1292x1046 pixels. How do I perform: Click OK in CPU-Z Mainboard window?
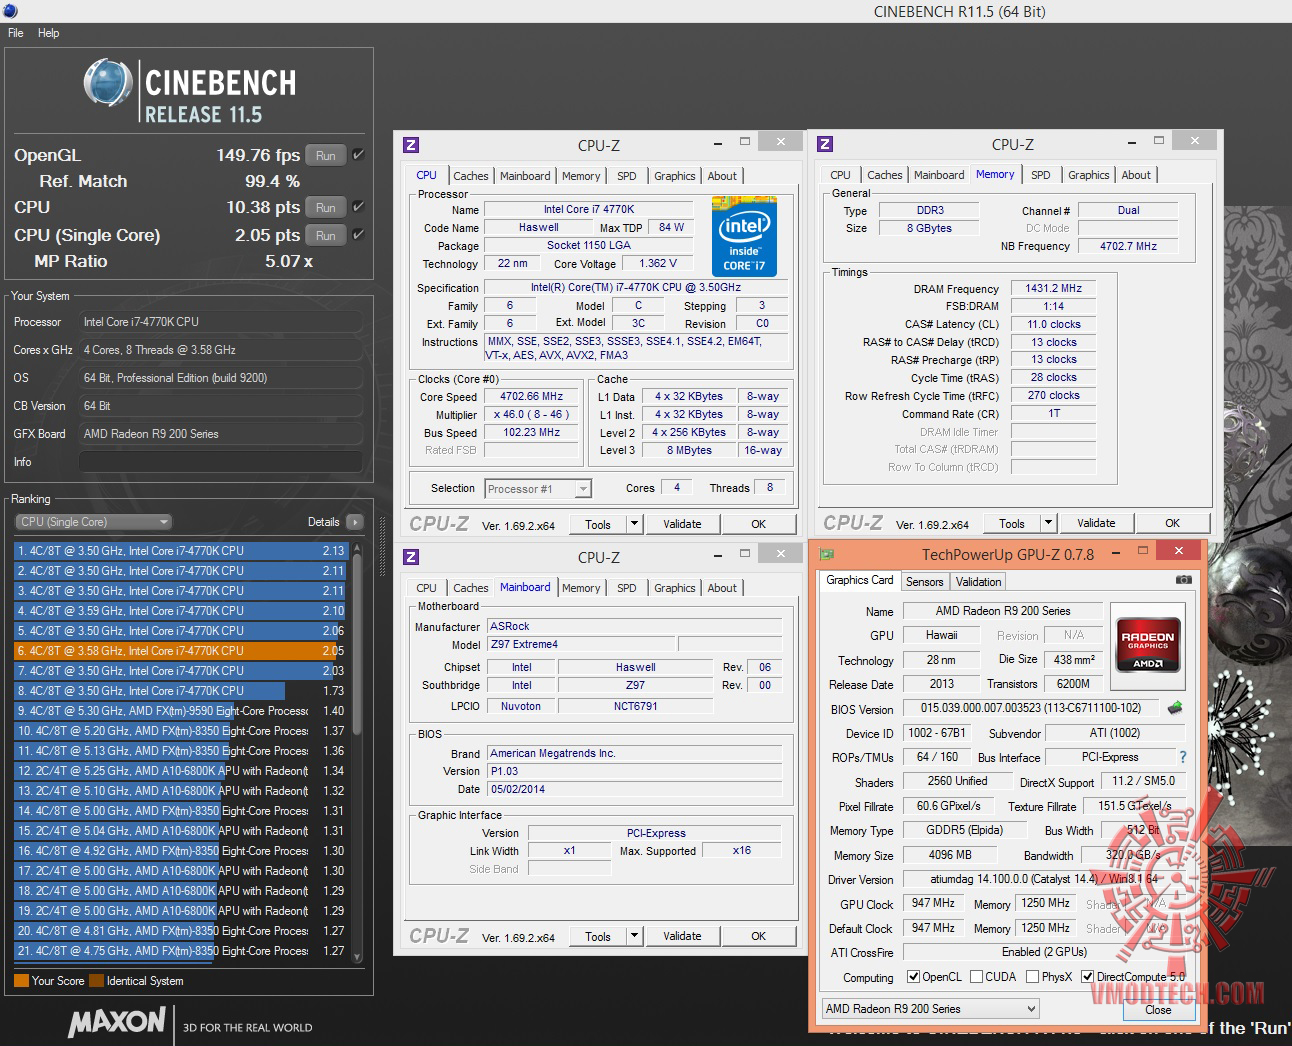pos(758,936)
